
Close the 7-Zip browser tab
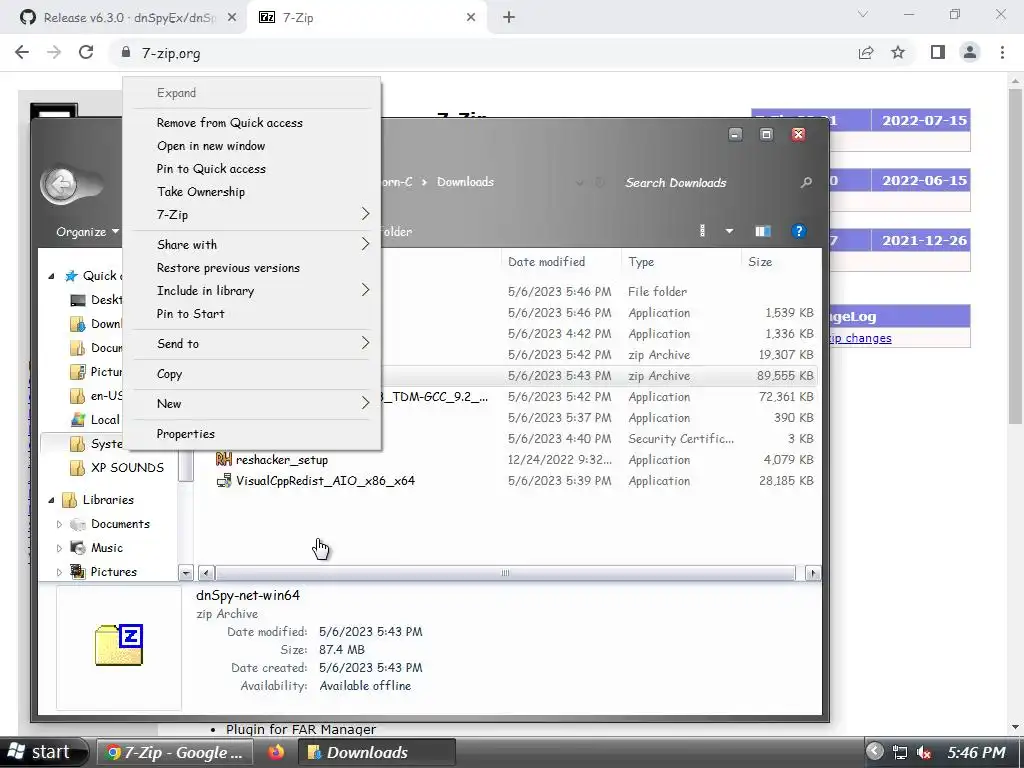[x=471, y=18]
